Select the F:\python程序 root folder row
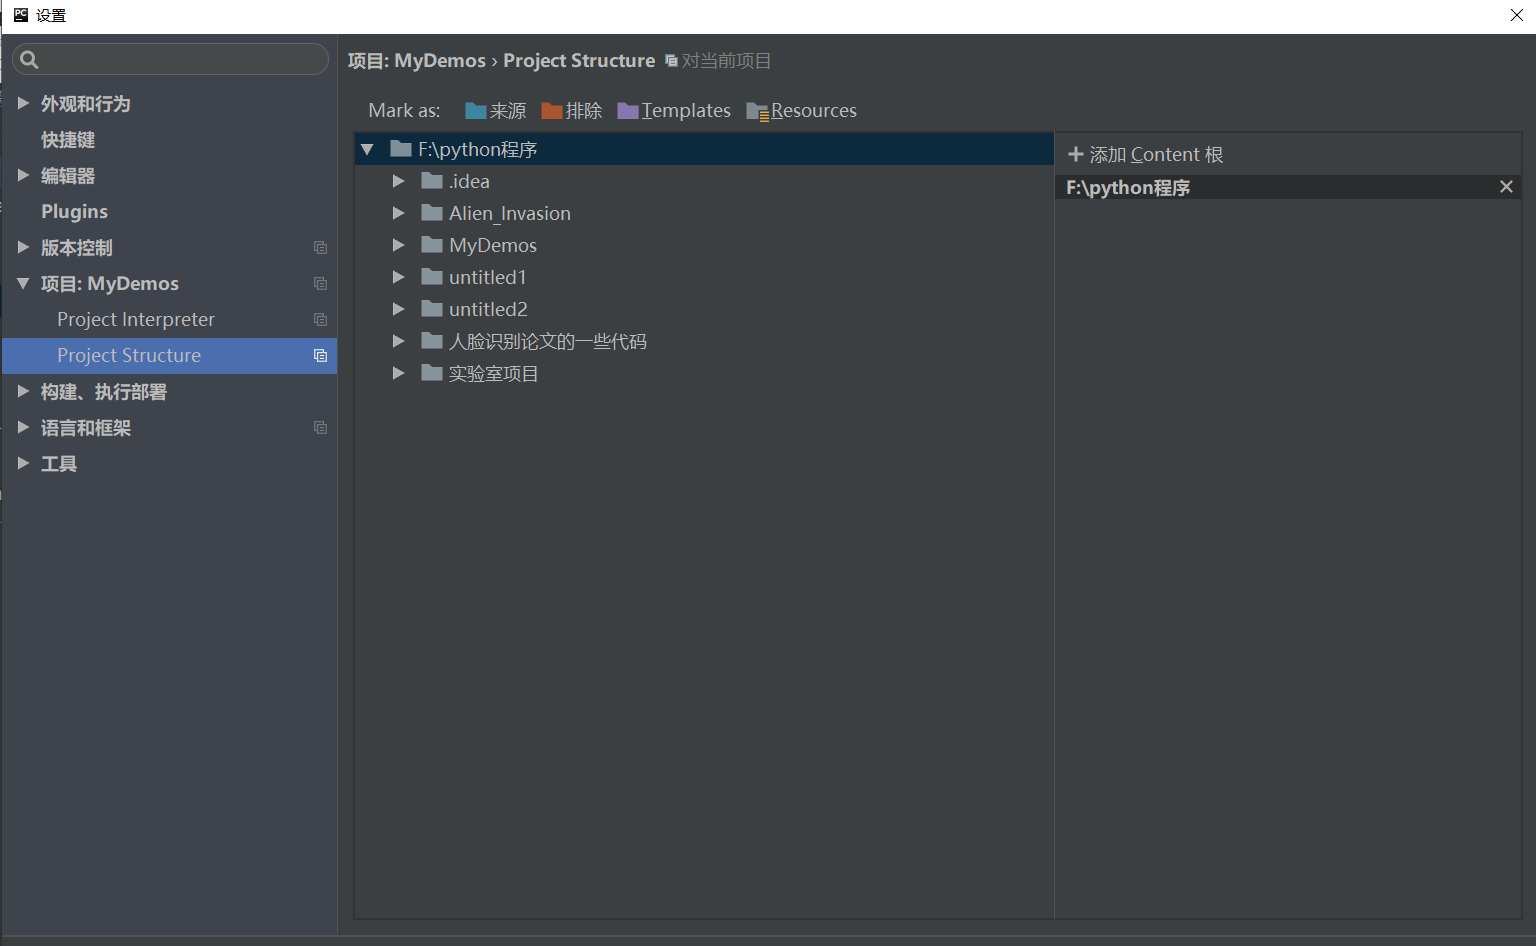 pyautogui.click(x=704, y=149)
